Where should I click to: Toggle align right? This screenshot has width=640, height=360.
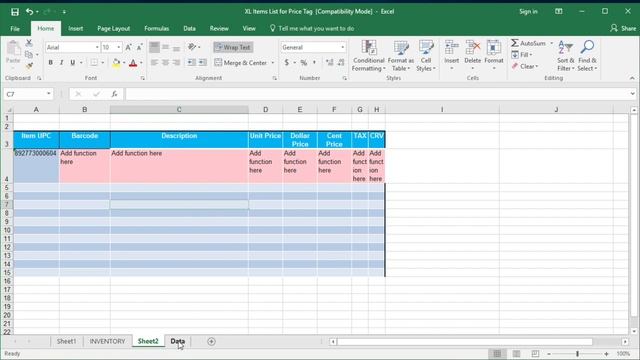176,62
